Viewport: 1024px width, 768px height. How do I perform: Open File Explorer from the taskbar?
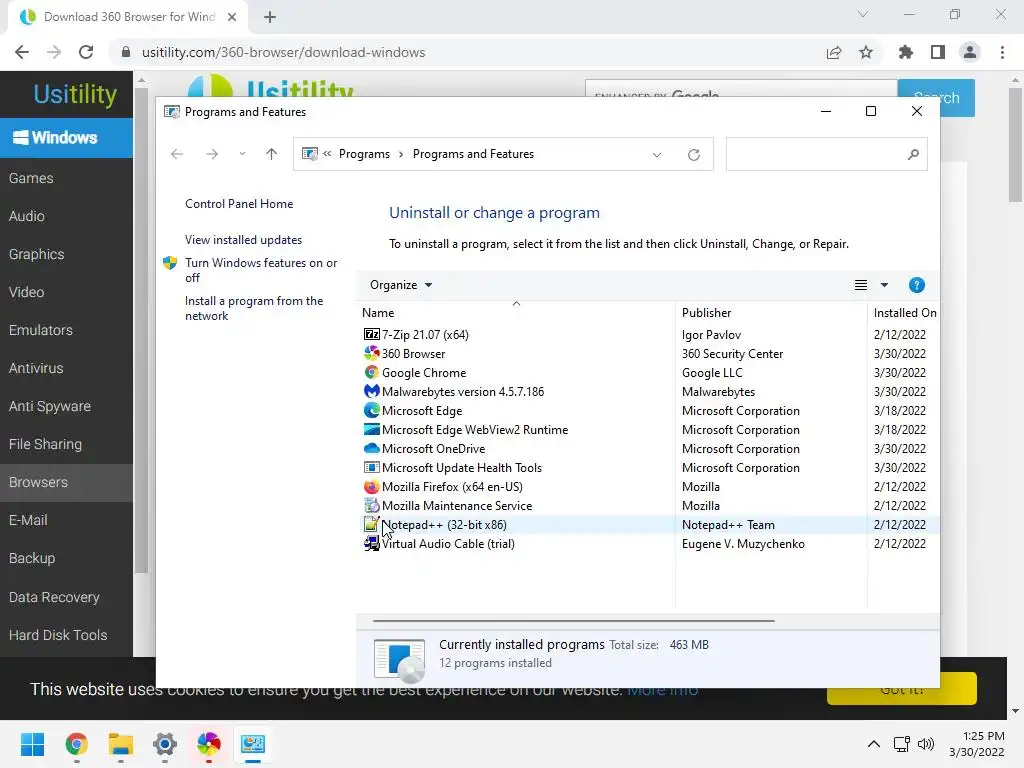pos(121,744)
